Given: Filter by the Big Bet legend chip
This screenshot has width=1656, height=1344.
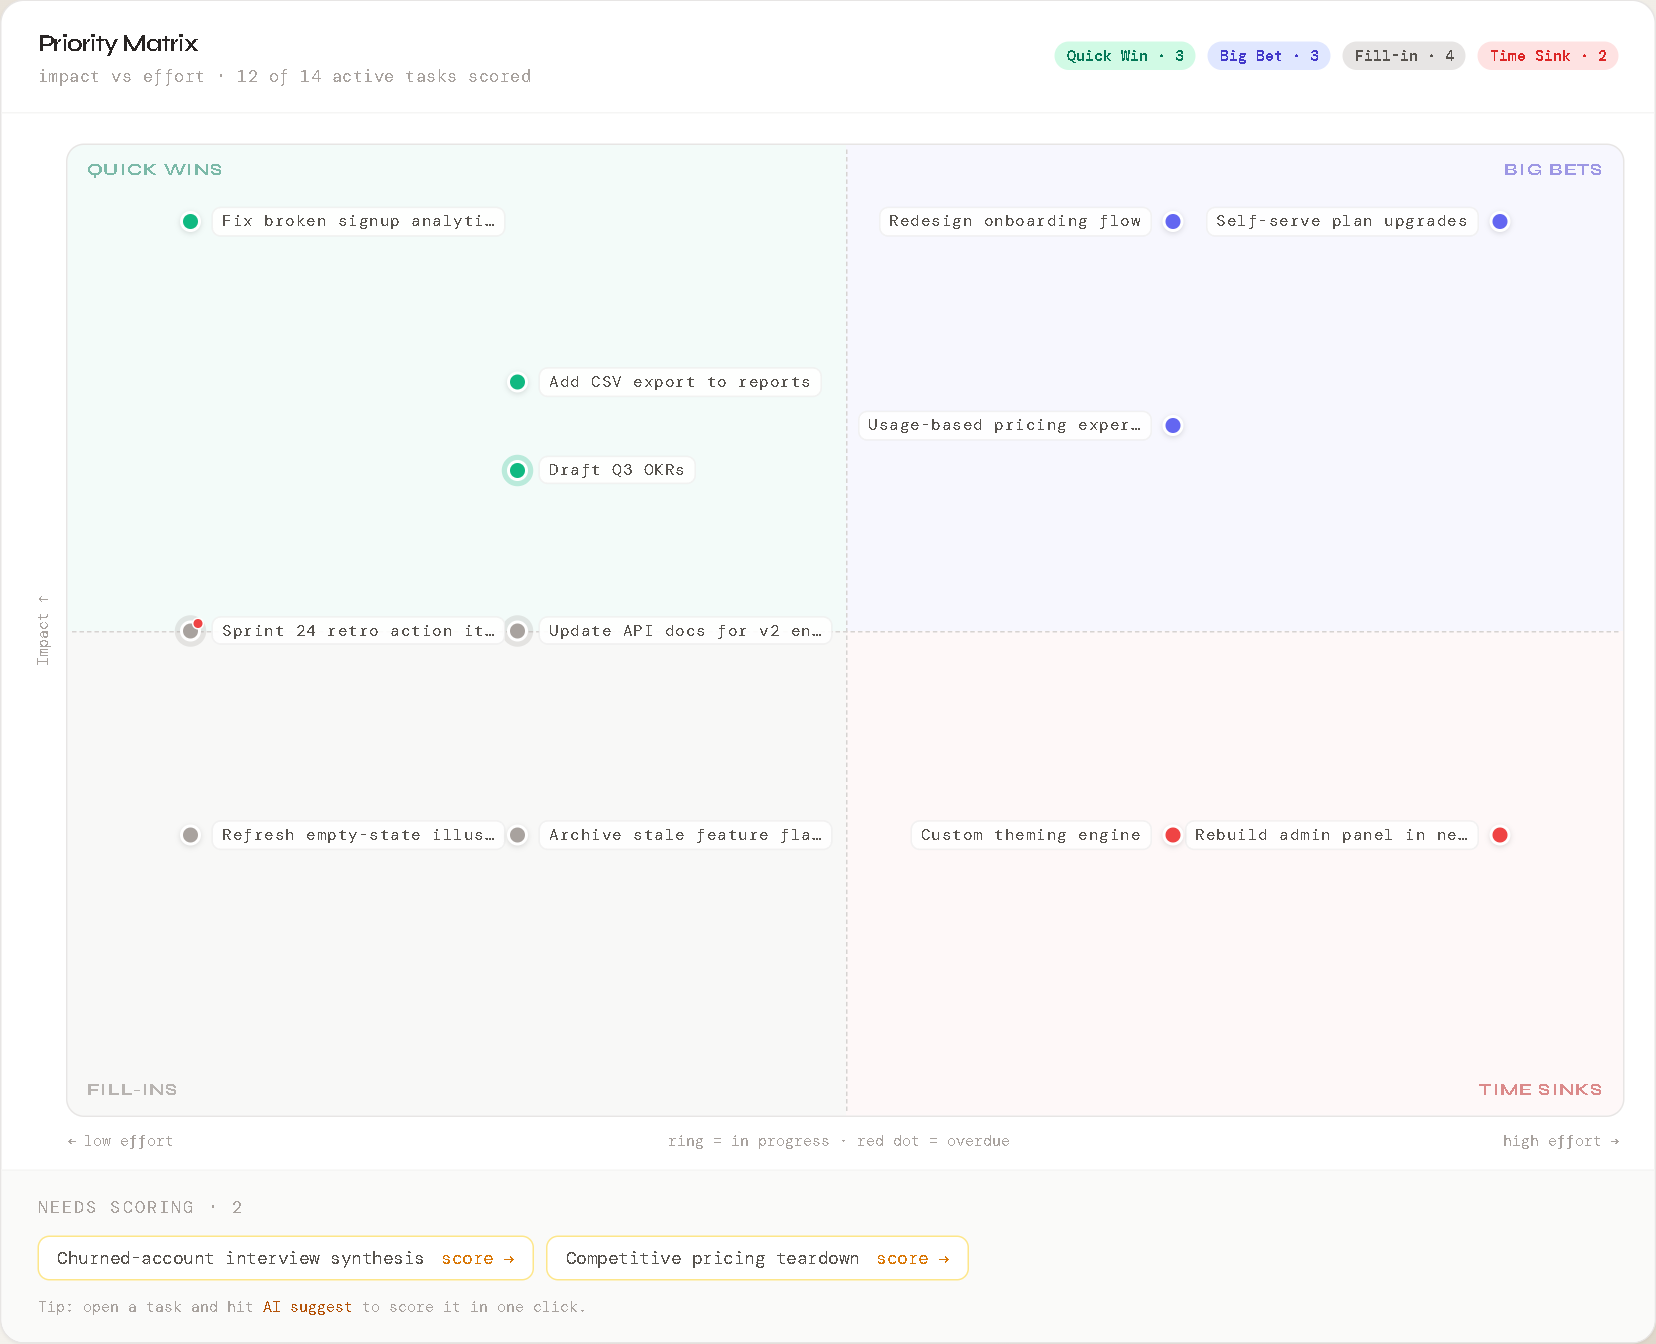Looking at the screenshot, I should coord(1269,56).
